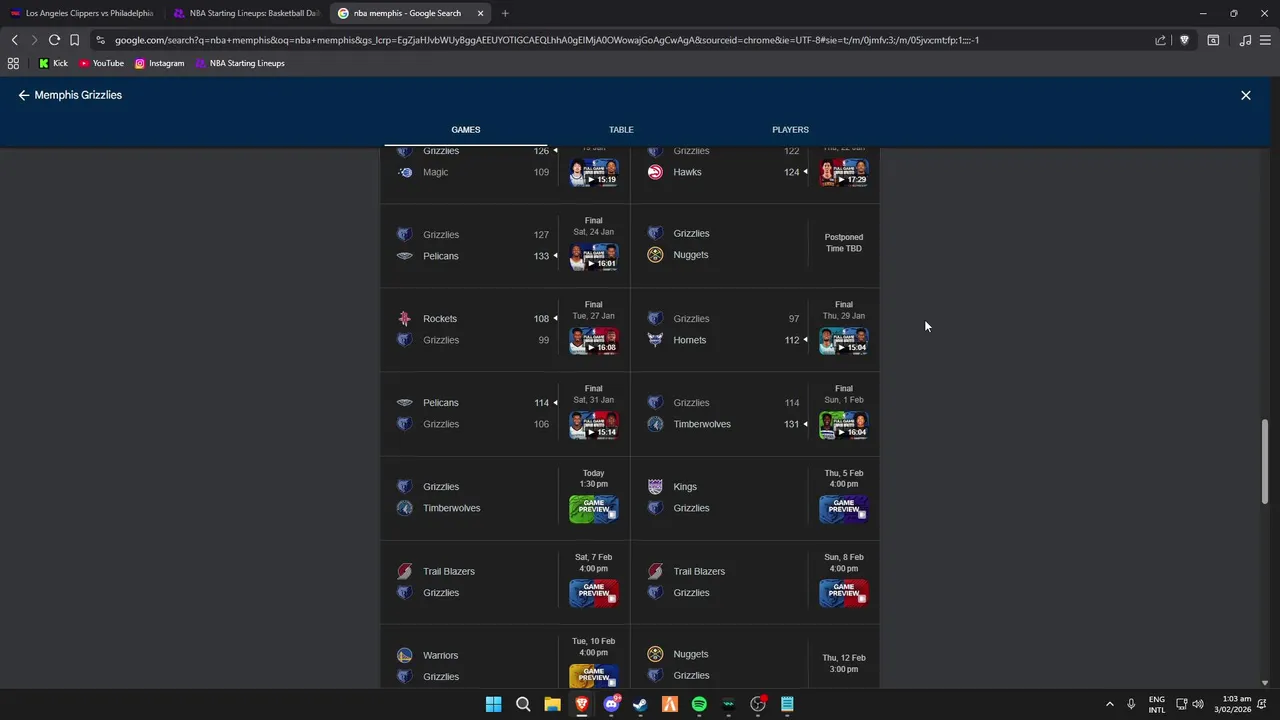Click the Atlanta Hawks team logo

pos(655,172)
